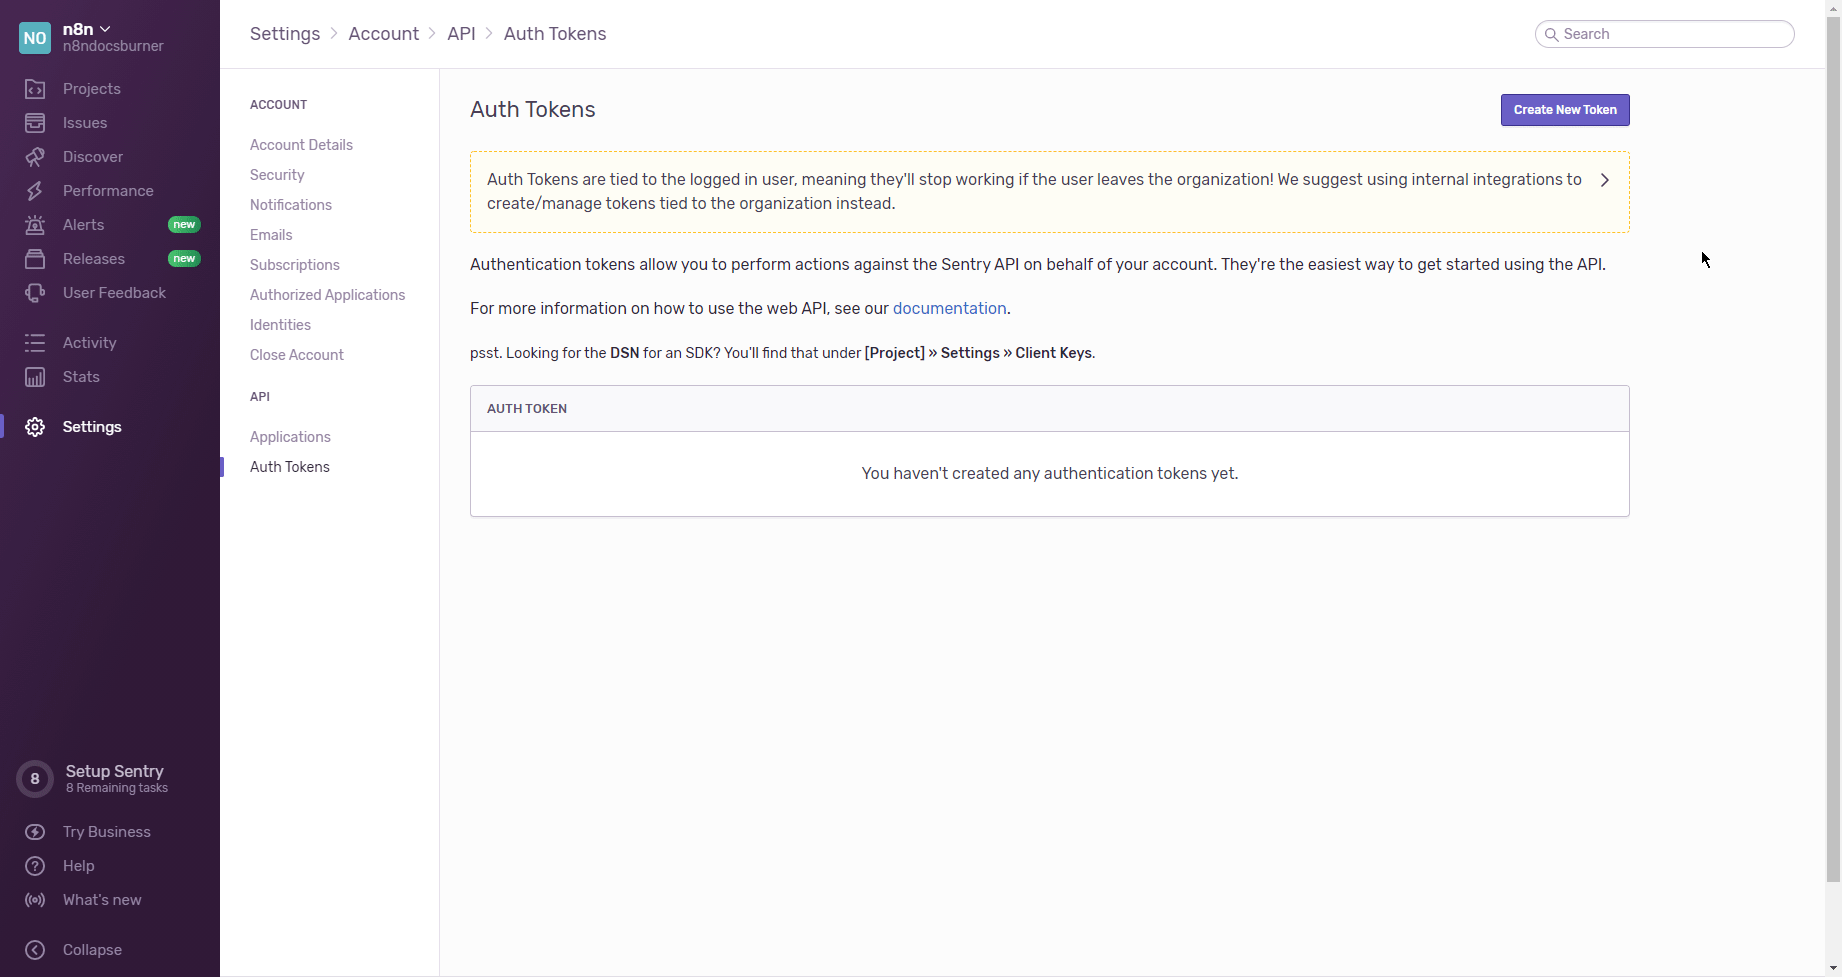Select the Alerts siren icon

point(35,225)
